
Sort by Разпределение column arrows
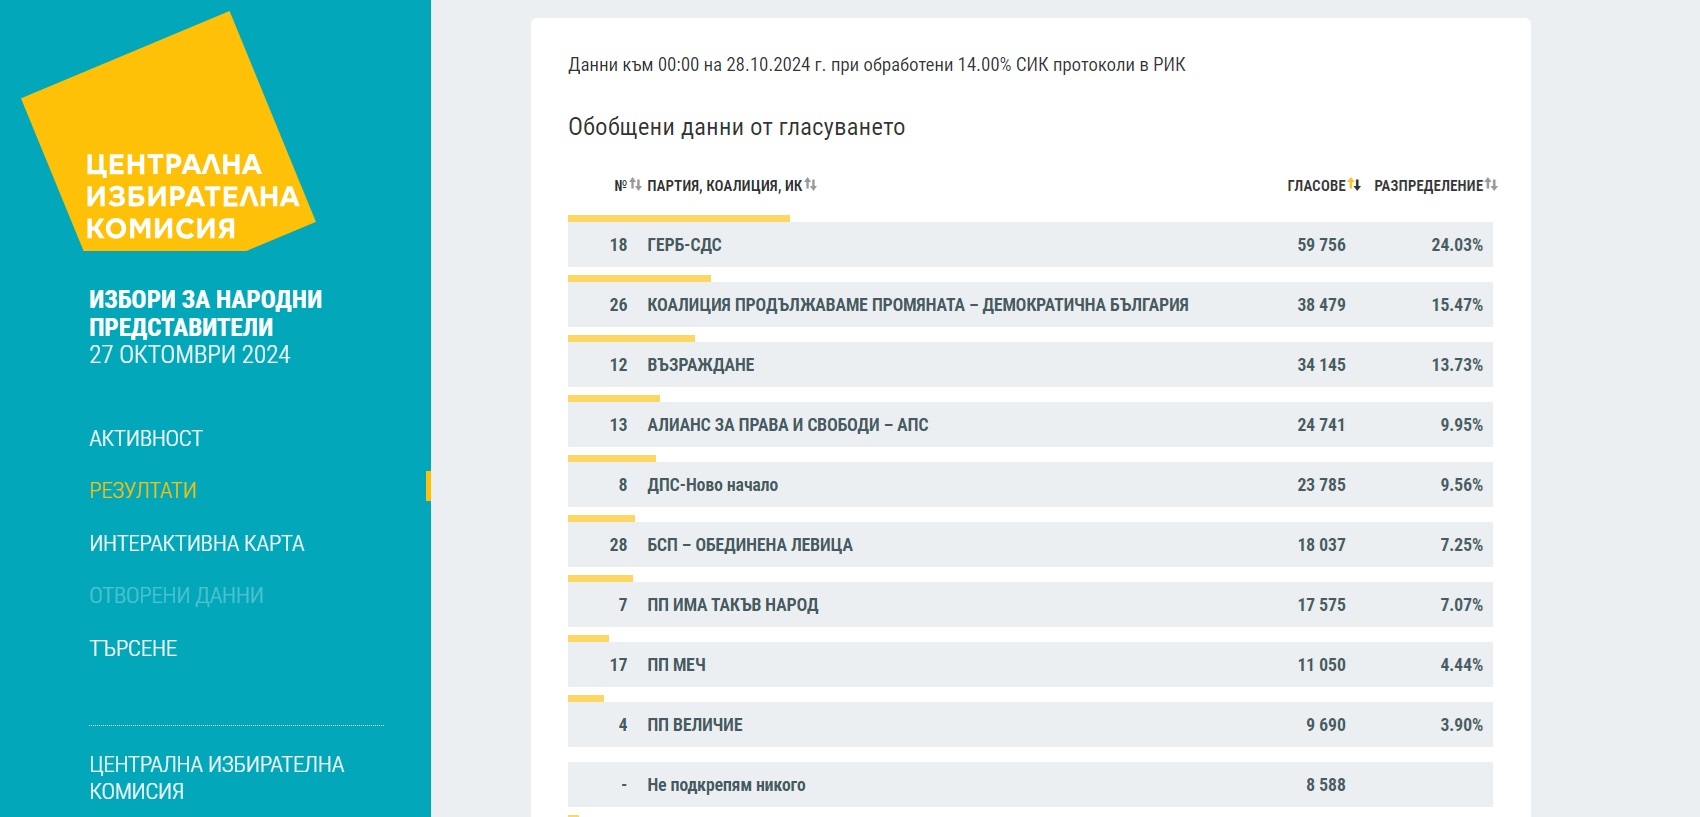1491,184
